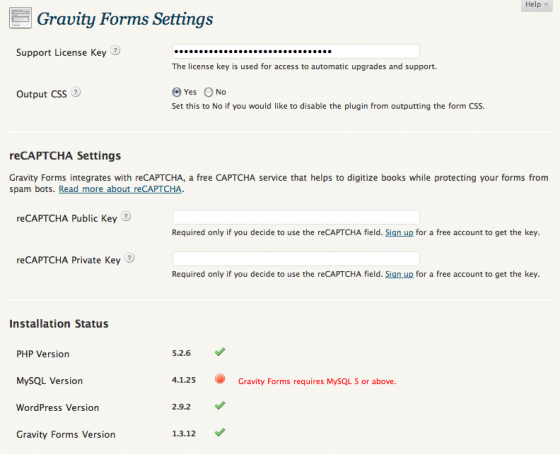Select No for Output CSS
Viewport: 560px width, 454px height.
point(208,92)
